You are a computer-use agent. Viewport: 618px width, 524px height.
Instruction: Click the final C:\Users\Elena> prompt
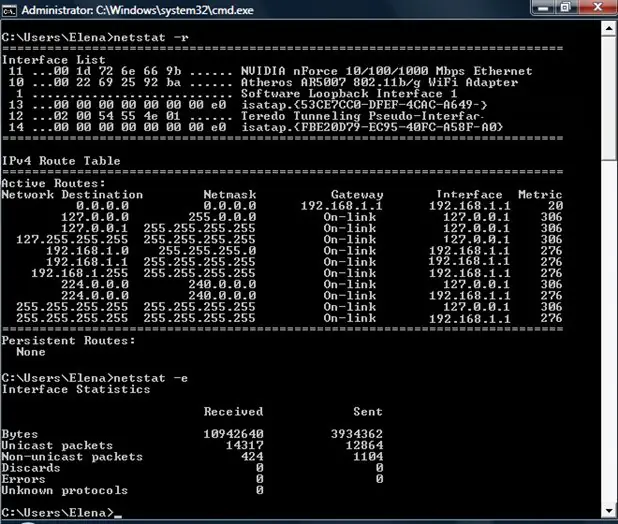click(57, 513)
